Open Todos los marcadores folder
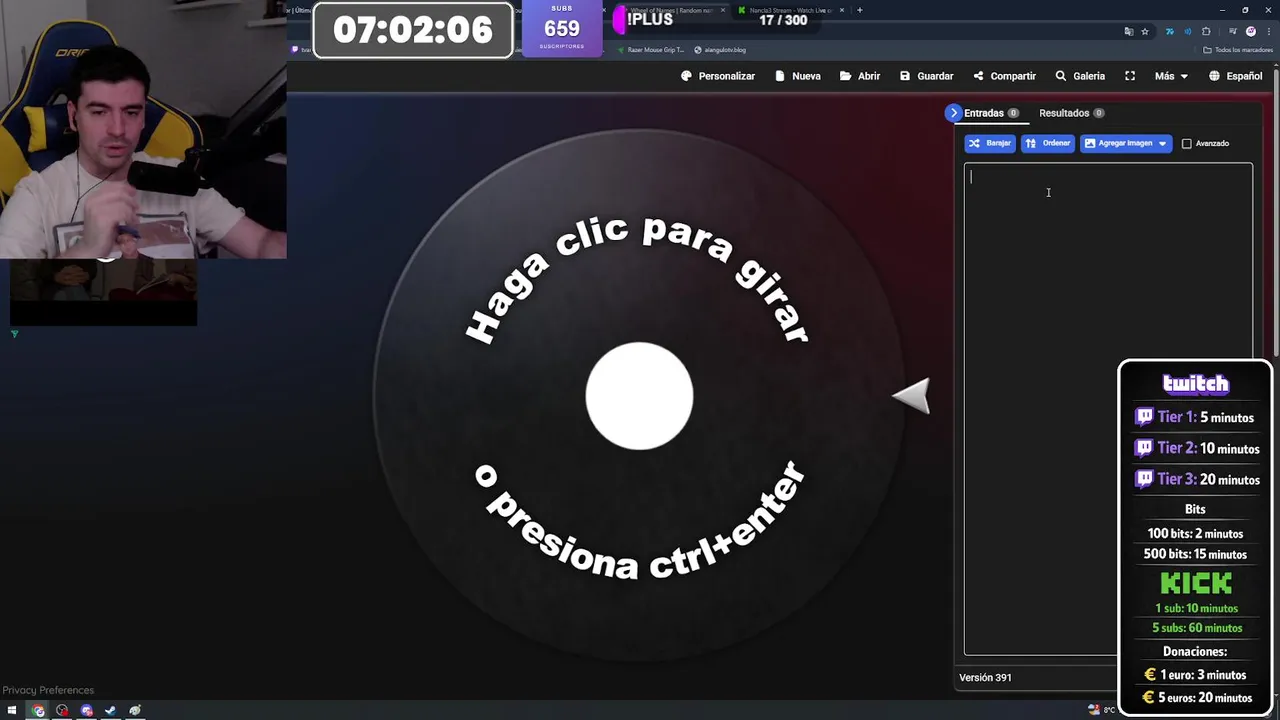 pyautogui.click(x=1238, y=50)
